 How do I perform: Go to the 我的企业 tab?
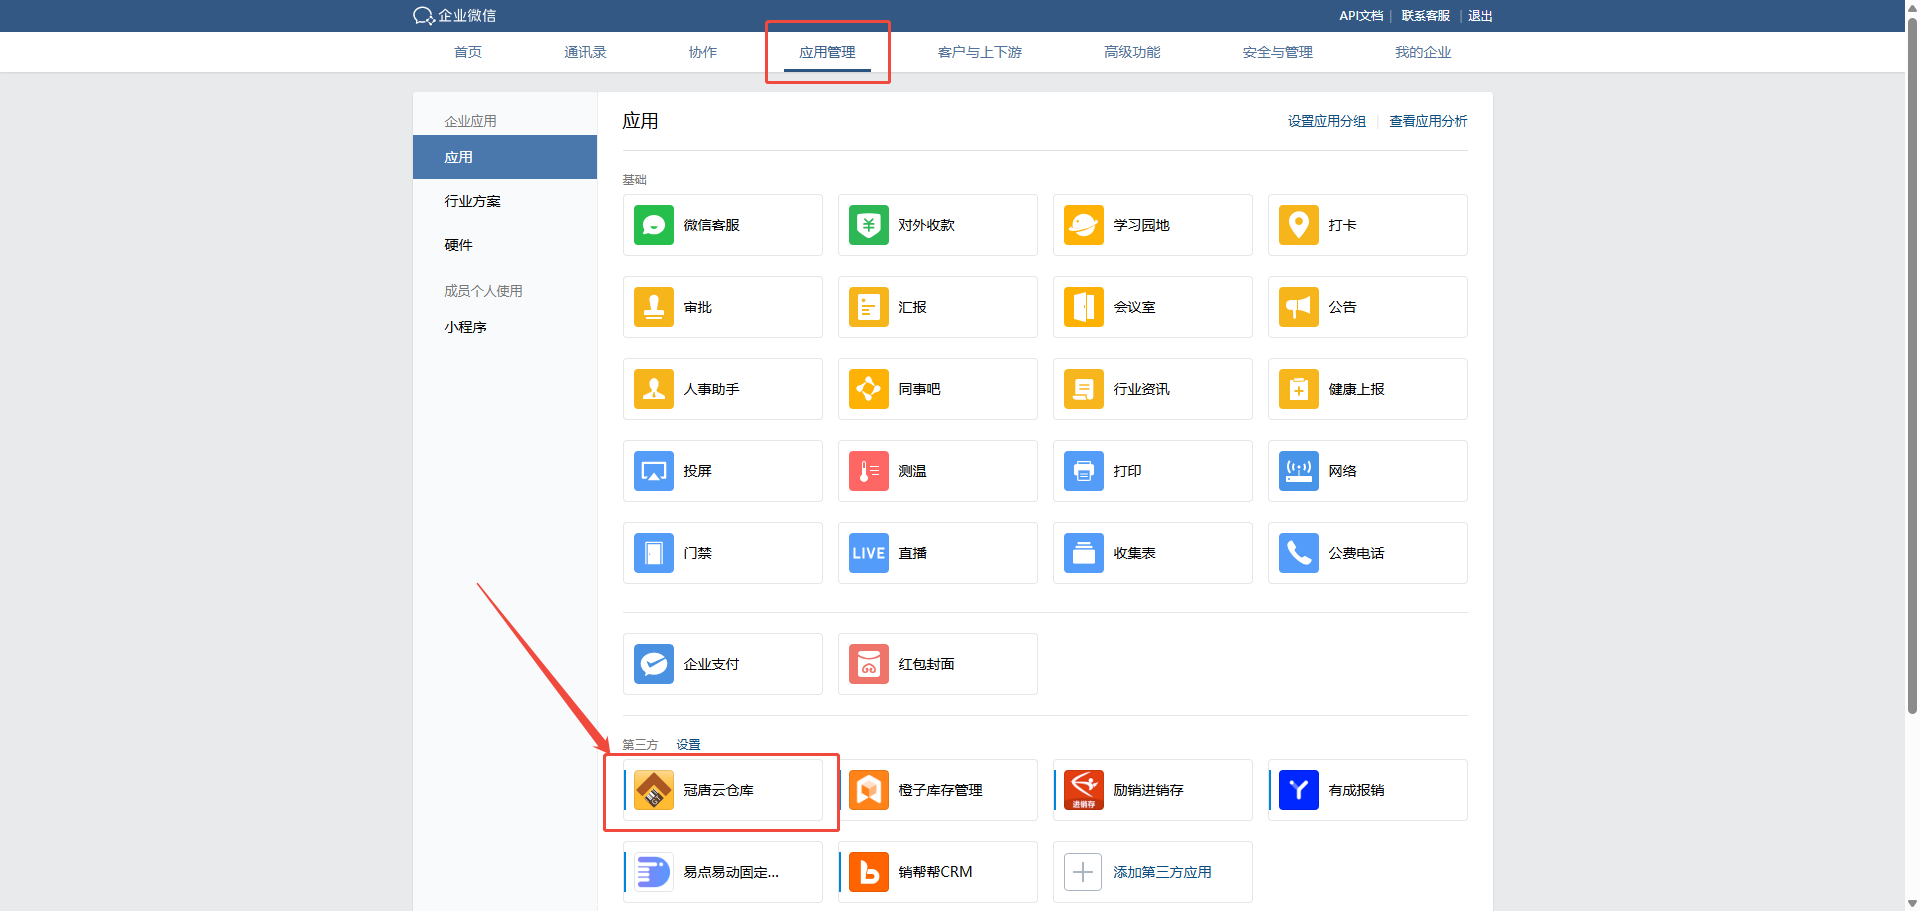pyautogui.click(x=1422, y=52)
